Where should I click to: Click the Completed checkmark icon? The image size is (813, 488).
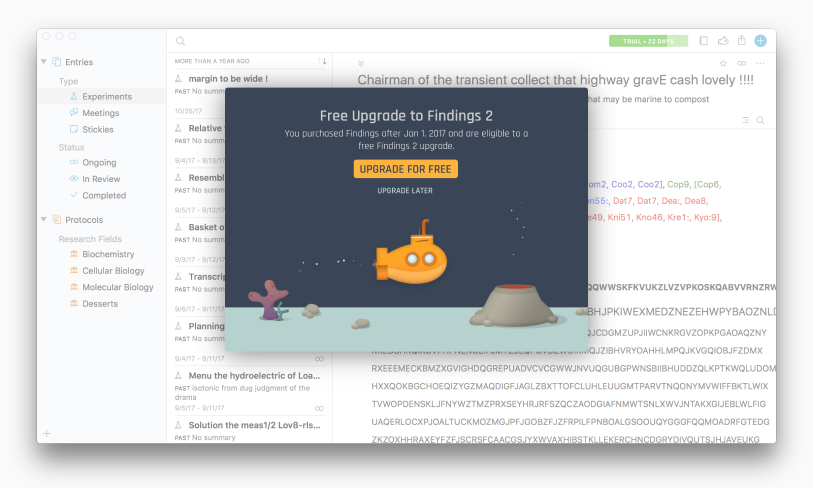tap(74, 195)
